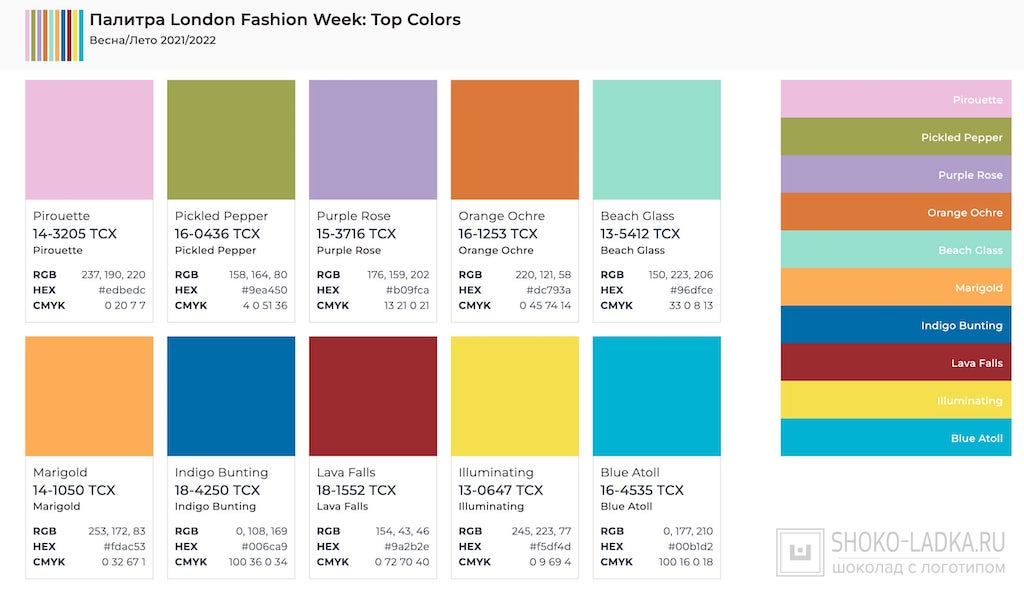Click the 18-4250 TCX Pantone code
Screen dimensions: 1024x595
217,490
